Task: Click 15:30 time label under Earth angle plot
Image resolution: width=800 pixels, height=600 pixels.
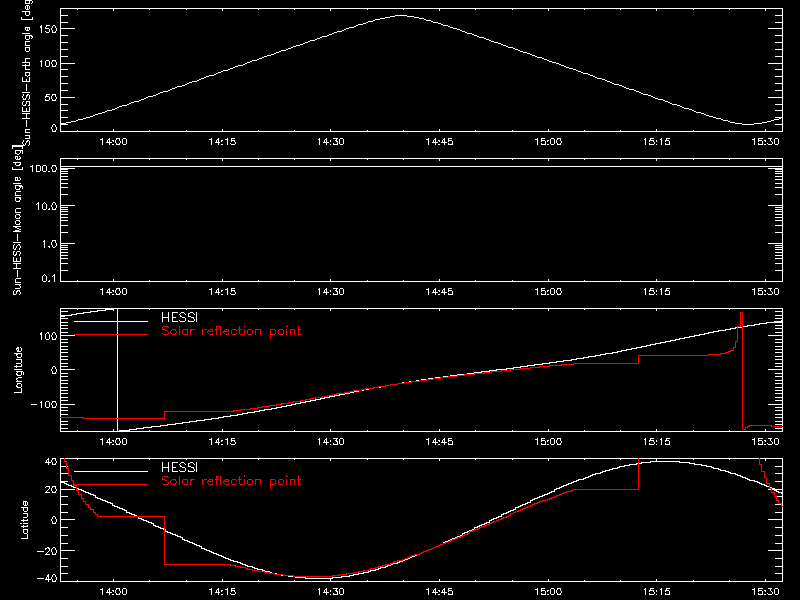Action: coord(765,141)
